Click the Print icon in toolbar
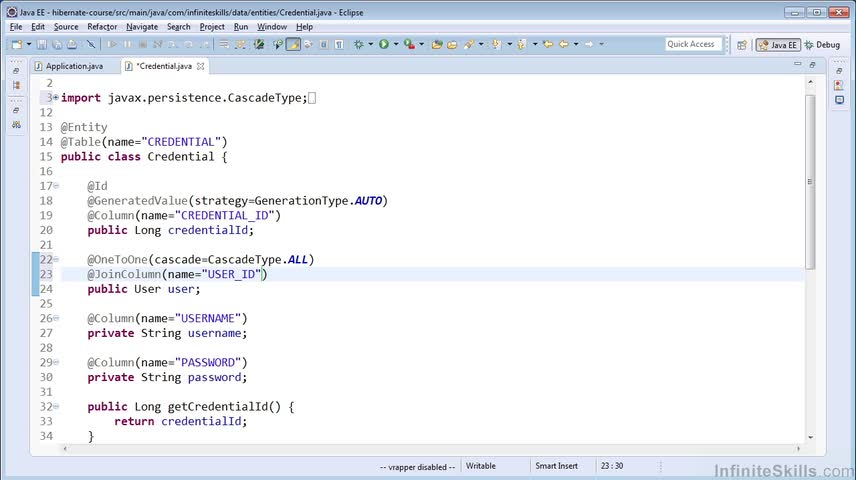 click(72, 44)
